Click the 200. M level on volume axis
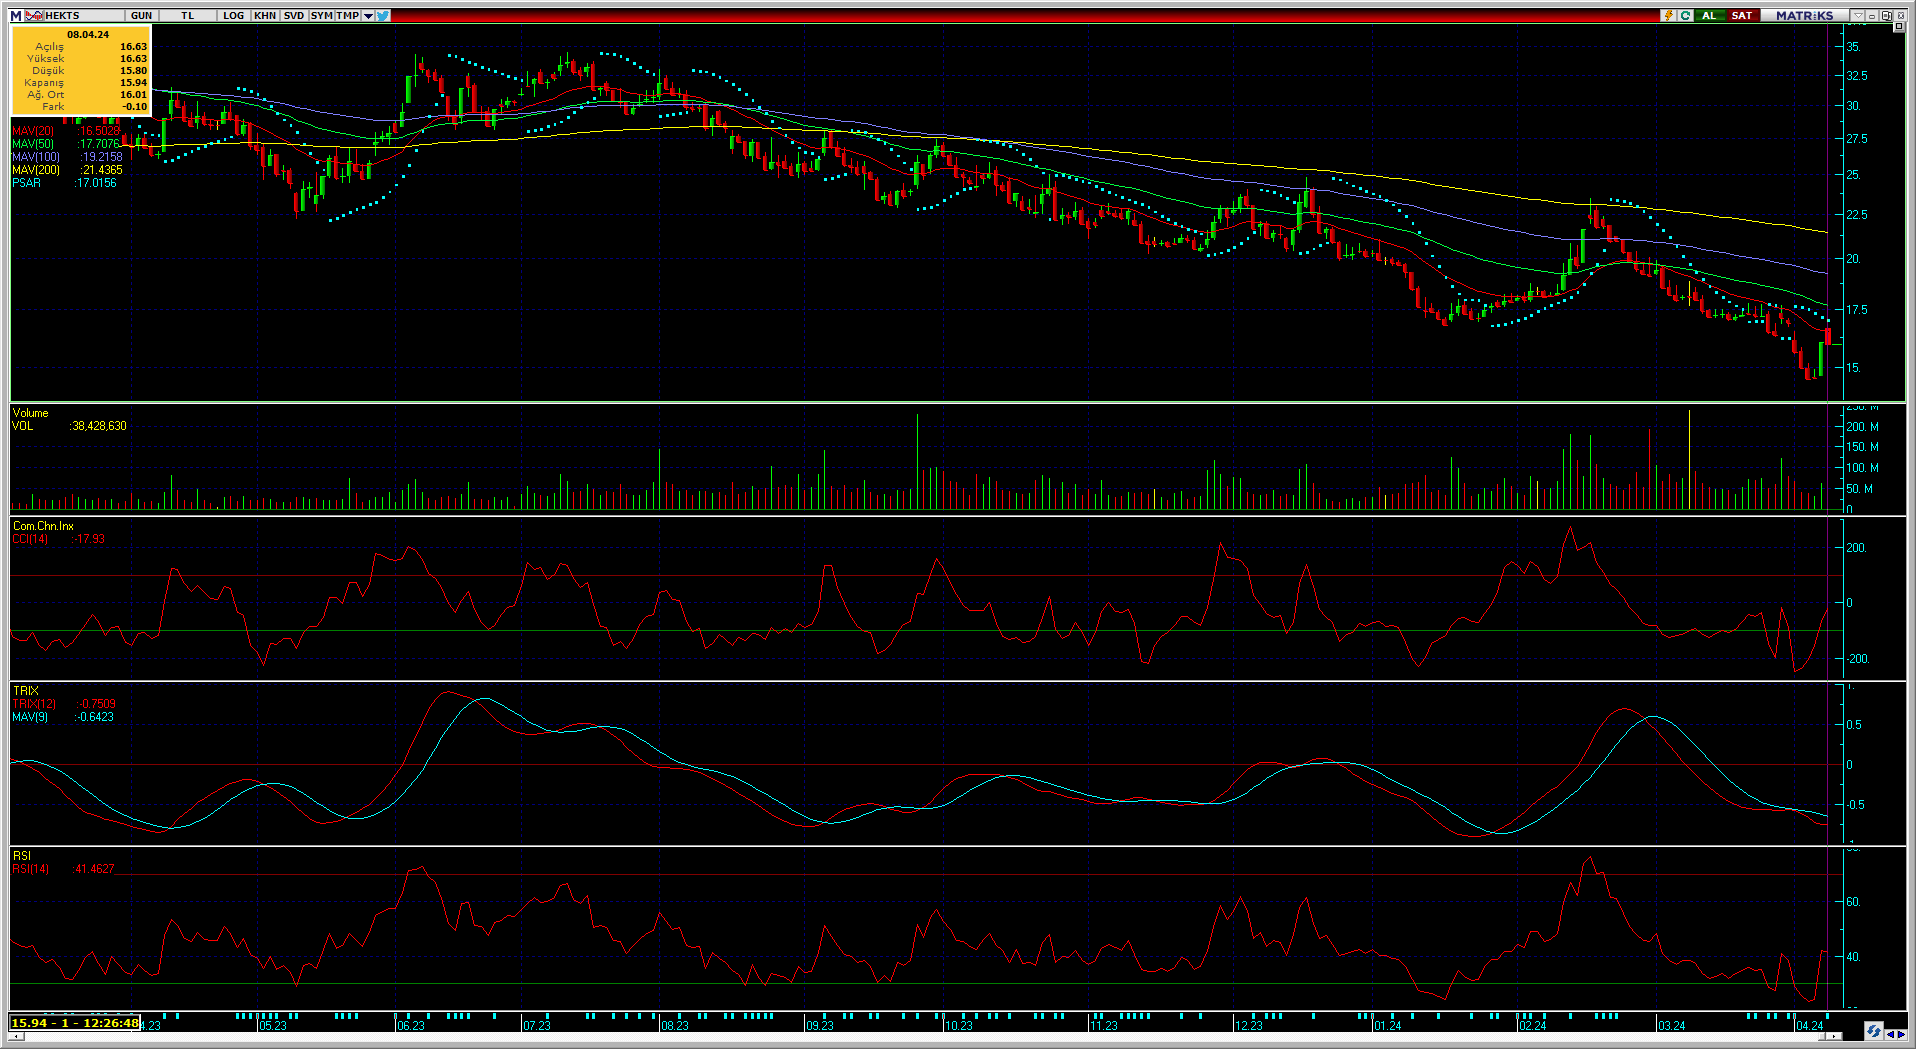Viewport: 1916px width, 1049px height. coord(1862,427)
